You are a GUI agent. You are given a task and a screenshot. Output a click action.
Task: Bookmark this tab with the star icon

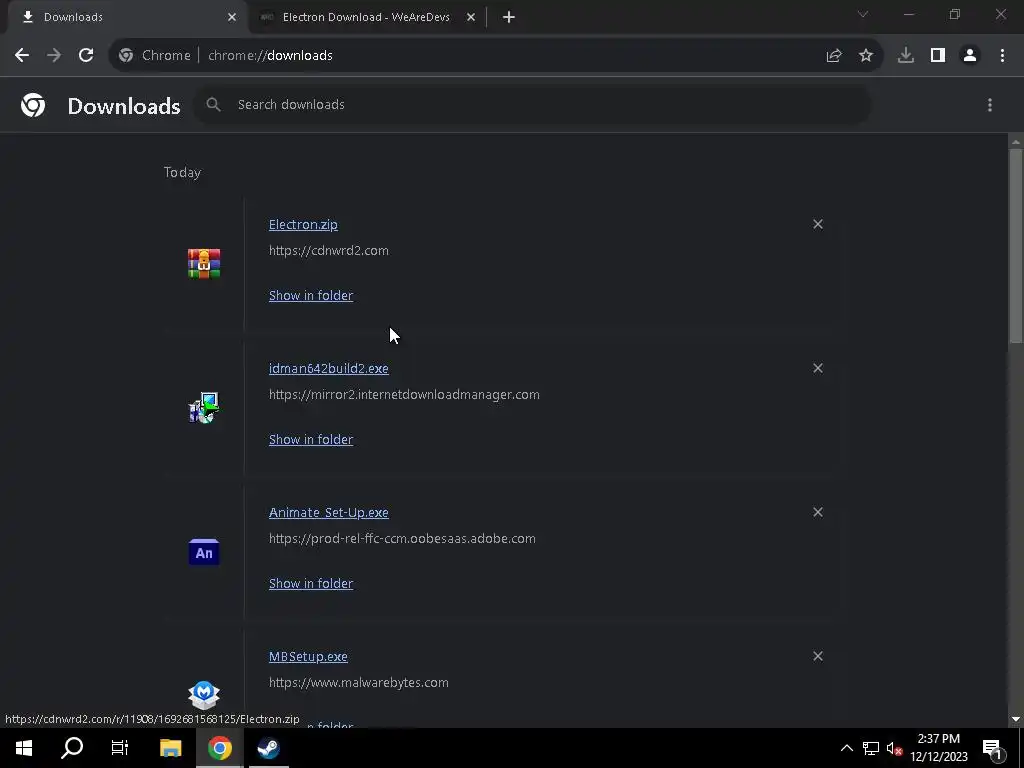[866, 56]
